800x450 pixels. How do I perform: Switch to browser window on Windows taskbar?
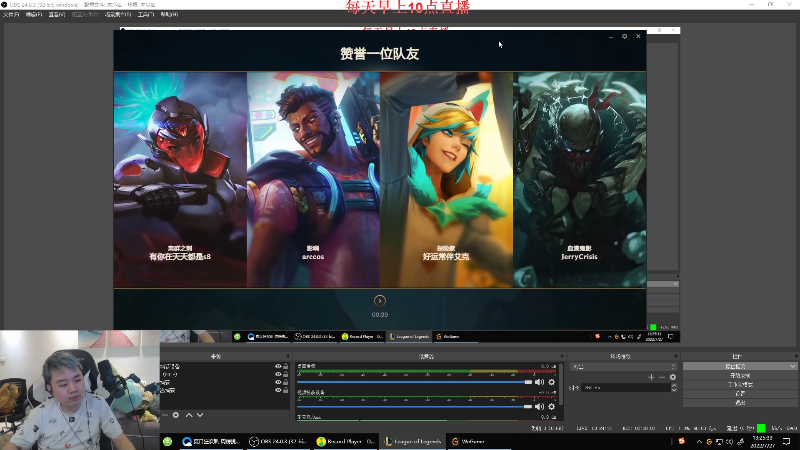pyautogui.click(x=211, y=441)
